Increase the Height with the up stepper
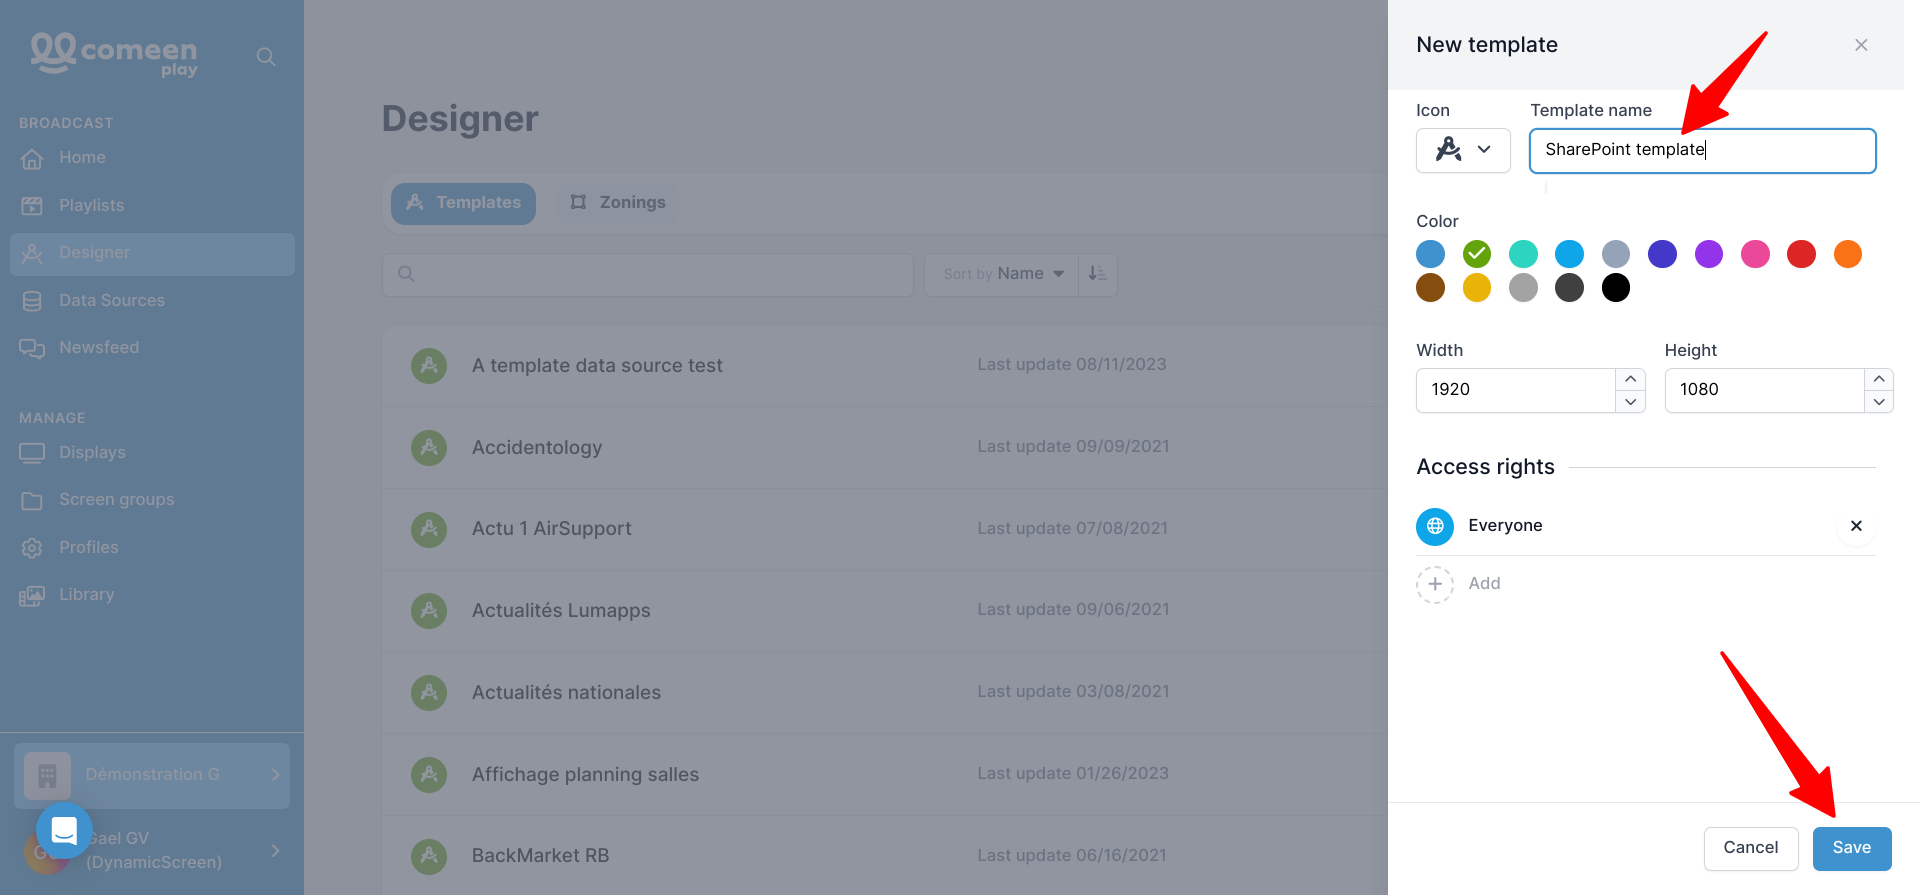Viewport: 1920px width, 895px height. [x=1879, y=379]
